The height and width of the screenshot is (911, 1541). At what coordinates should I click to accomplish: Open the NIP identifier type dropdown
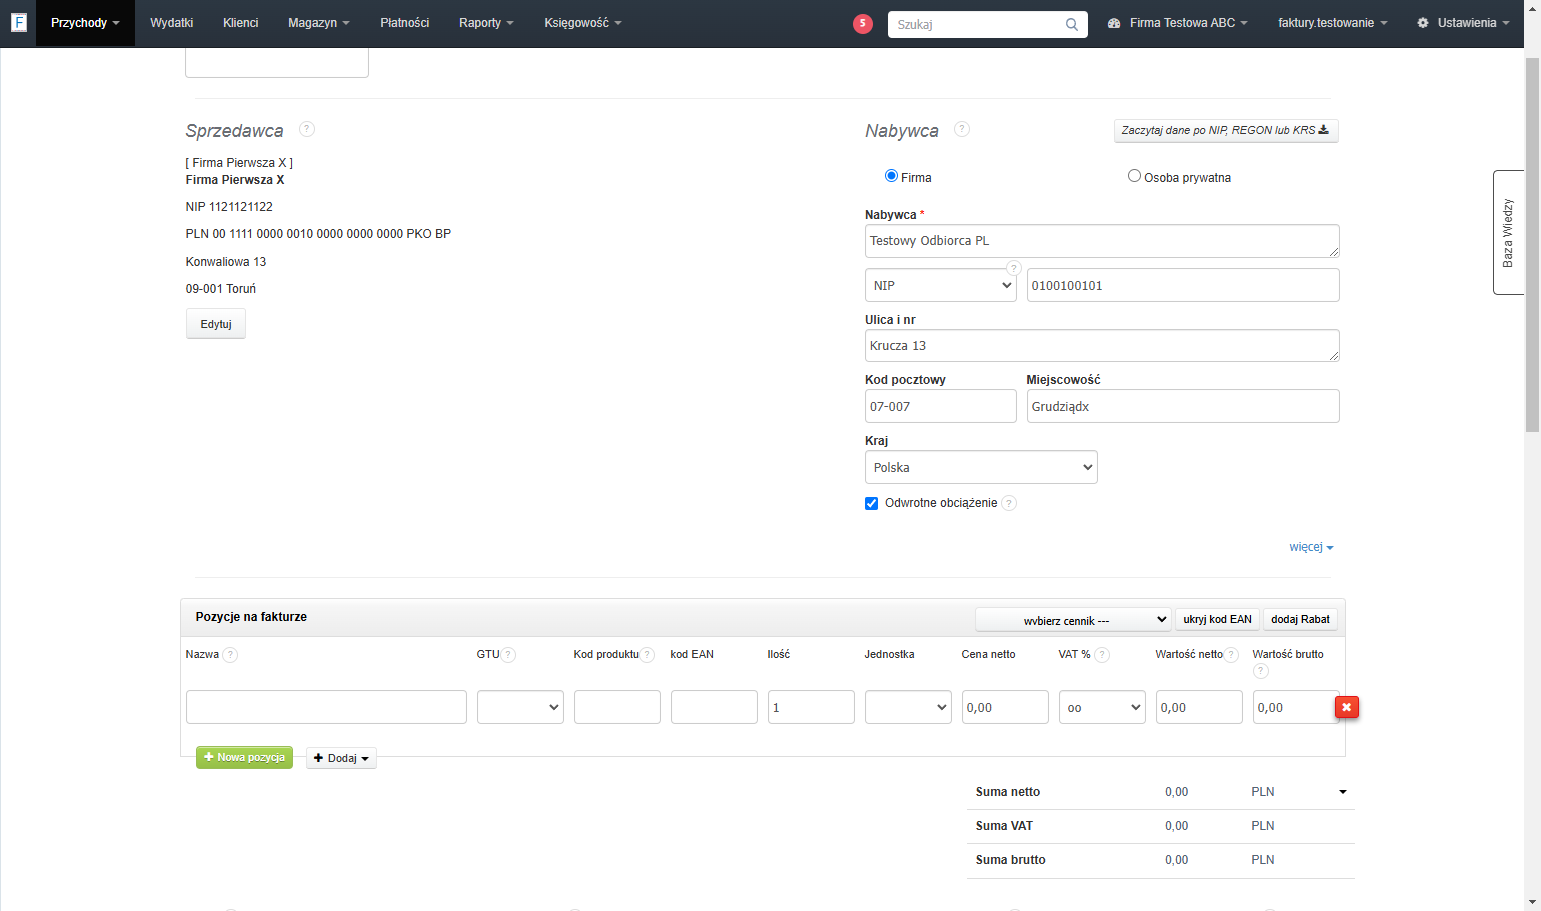[941, 285]
